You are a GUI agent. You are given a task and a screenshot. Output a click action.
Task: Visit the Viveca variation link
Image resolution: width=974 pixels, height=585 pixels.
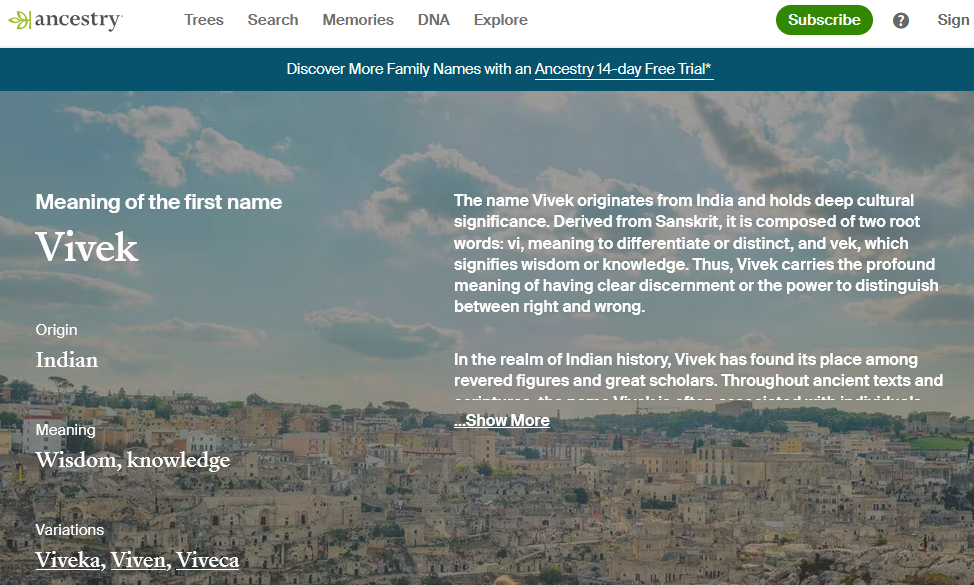[x=208, y=560]
